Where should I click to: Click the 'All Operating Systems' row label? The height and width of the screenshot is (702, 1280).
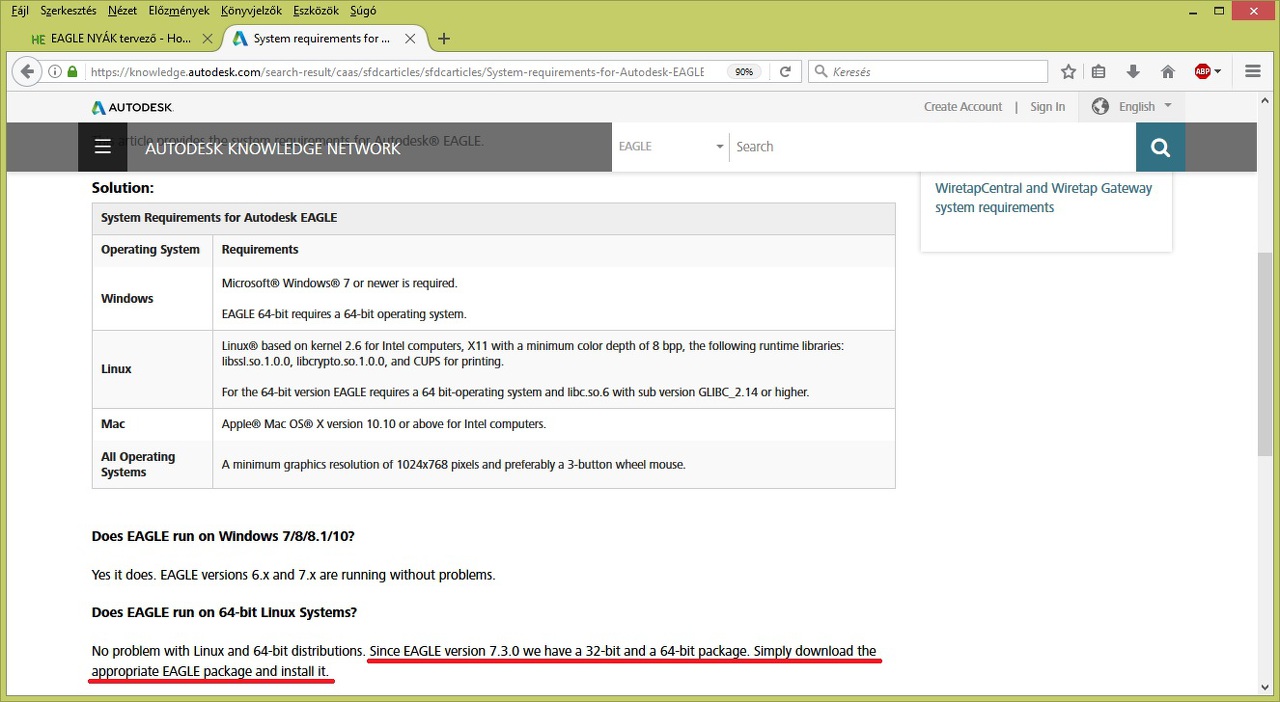pyautogui.click(x=138, y=464)
